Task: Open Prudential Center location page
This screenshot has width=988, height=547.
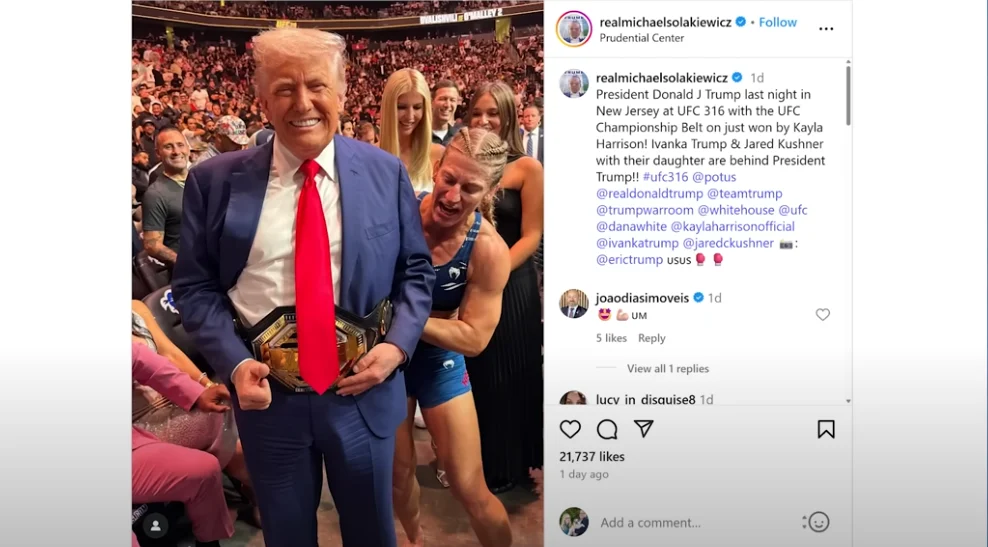Action: pyautogui.click(x=641, y=38)
